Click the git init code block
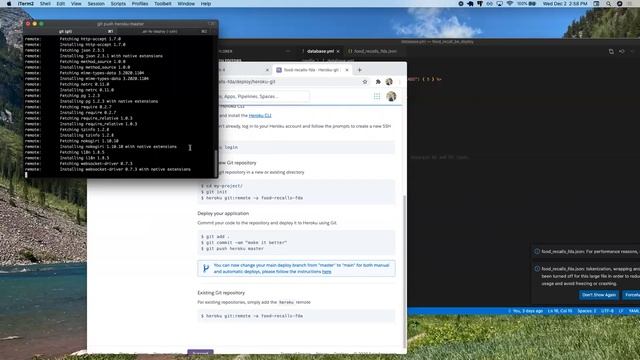 click(296, 192)
